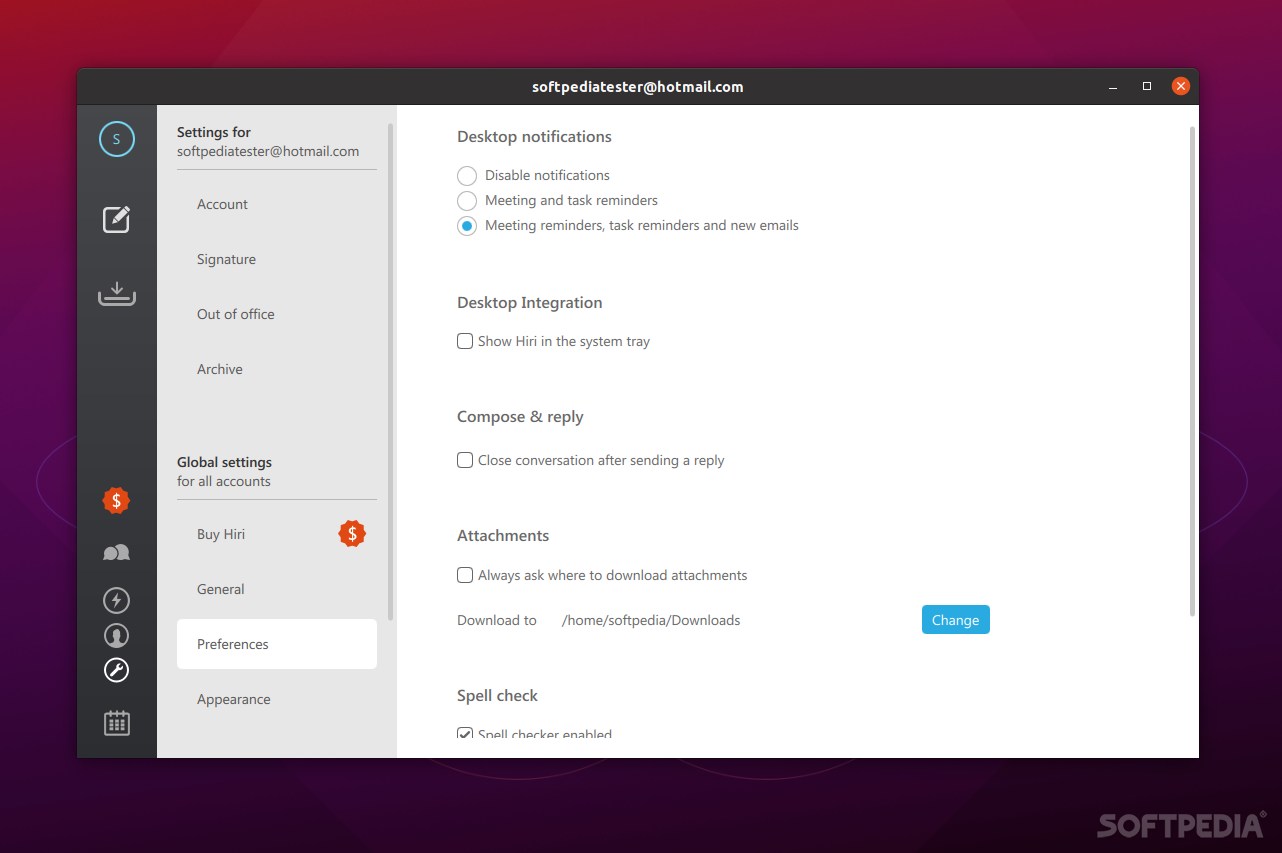Open the Account settings section
The image size is (1282, 853).
point(277,204)
